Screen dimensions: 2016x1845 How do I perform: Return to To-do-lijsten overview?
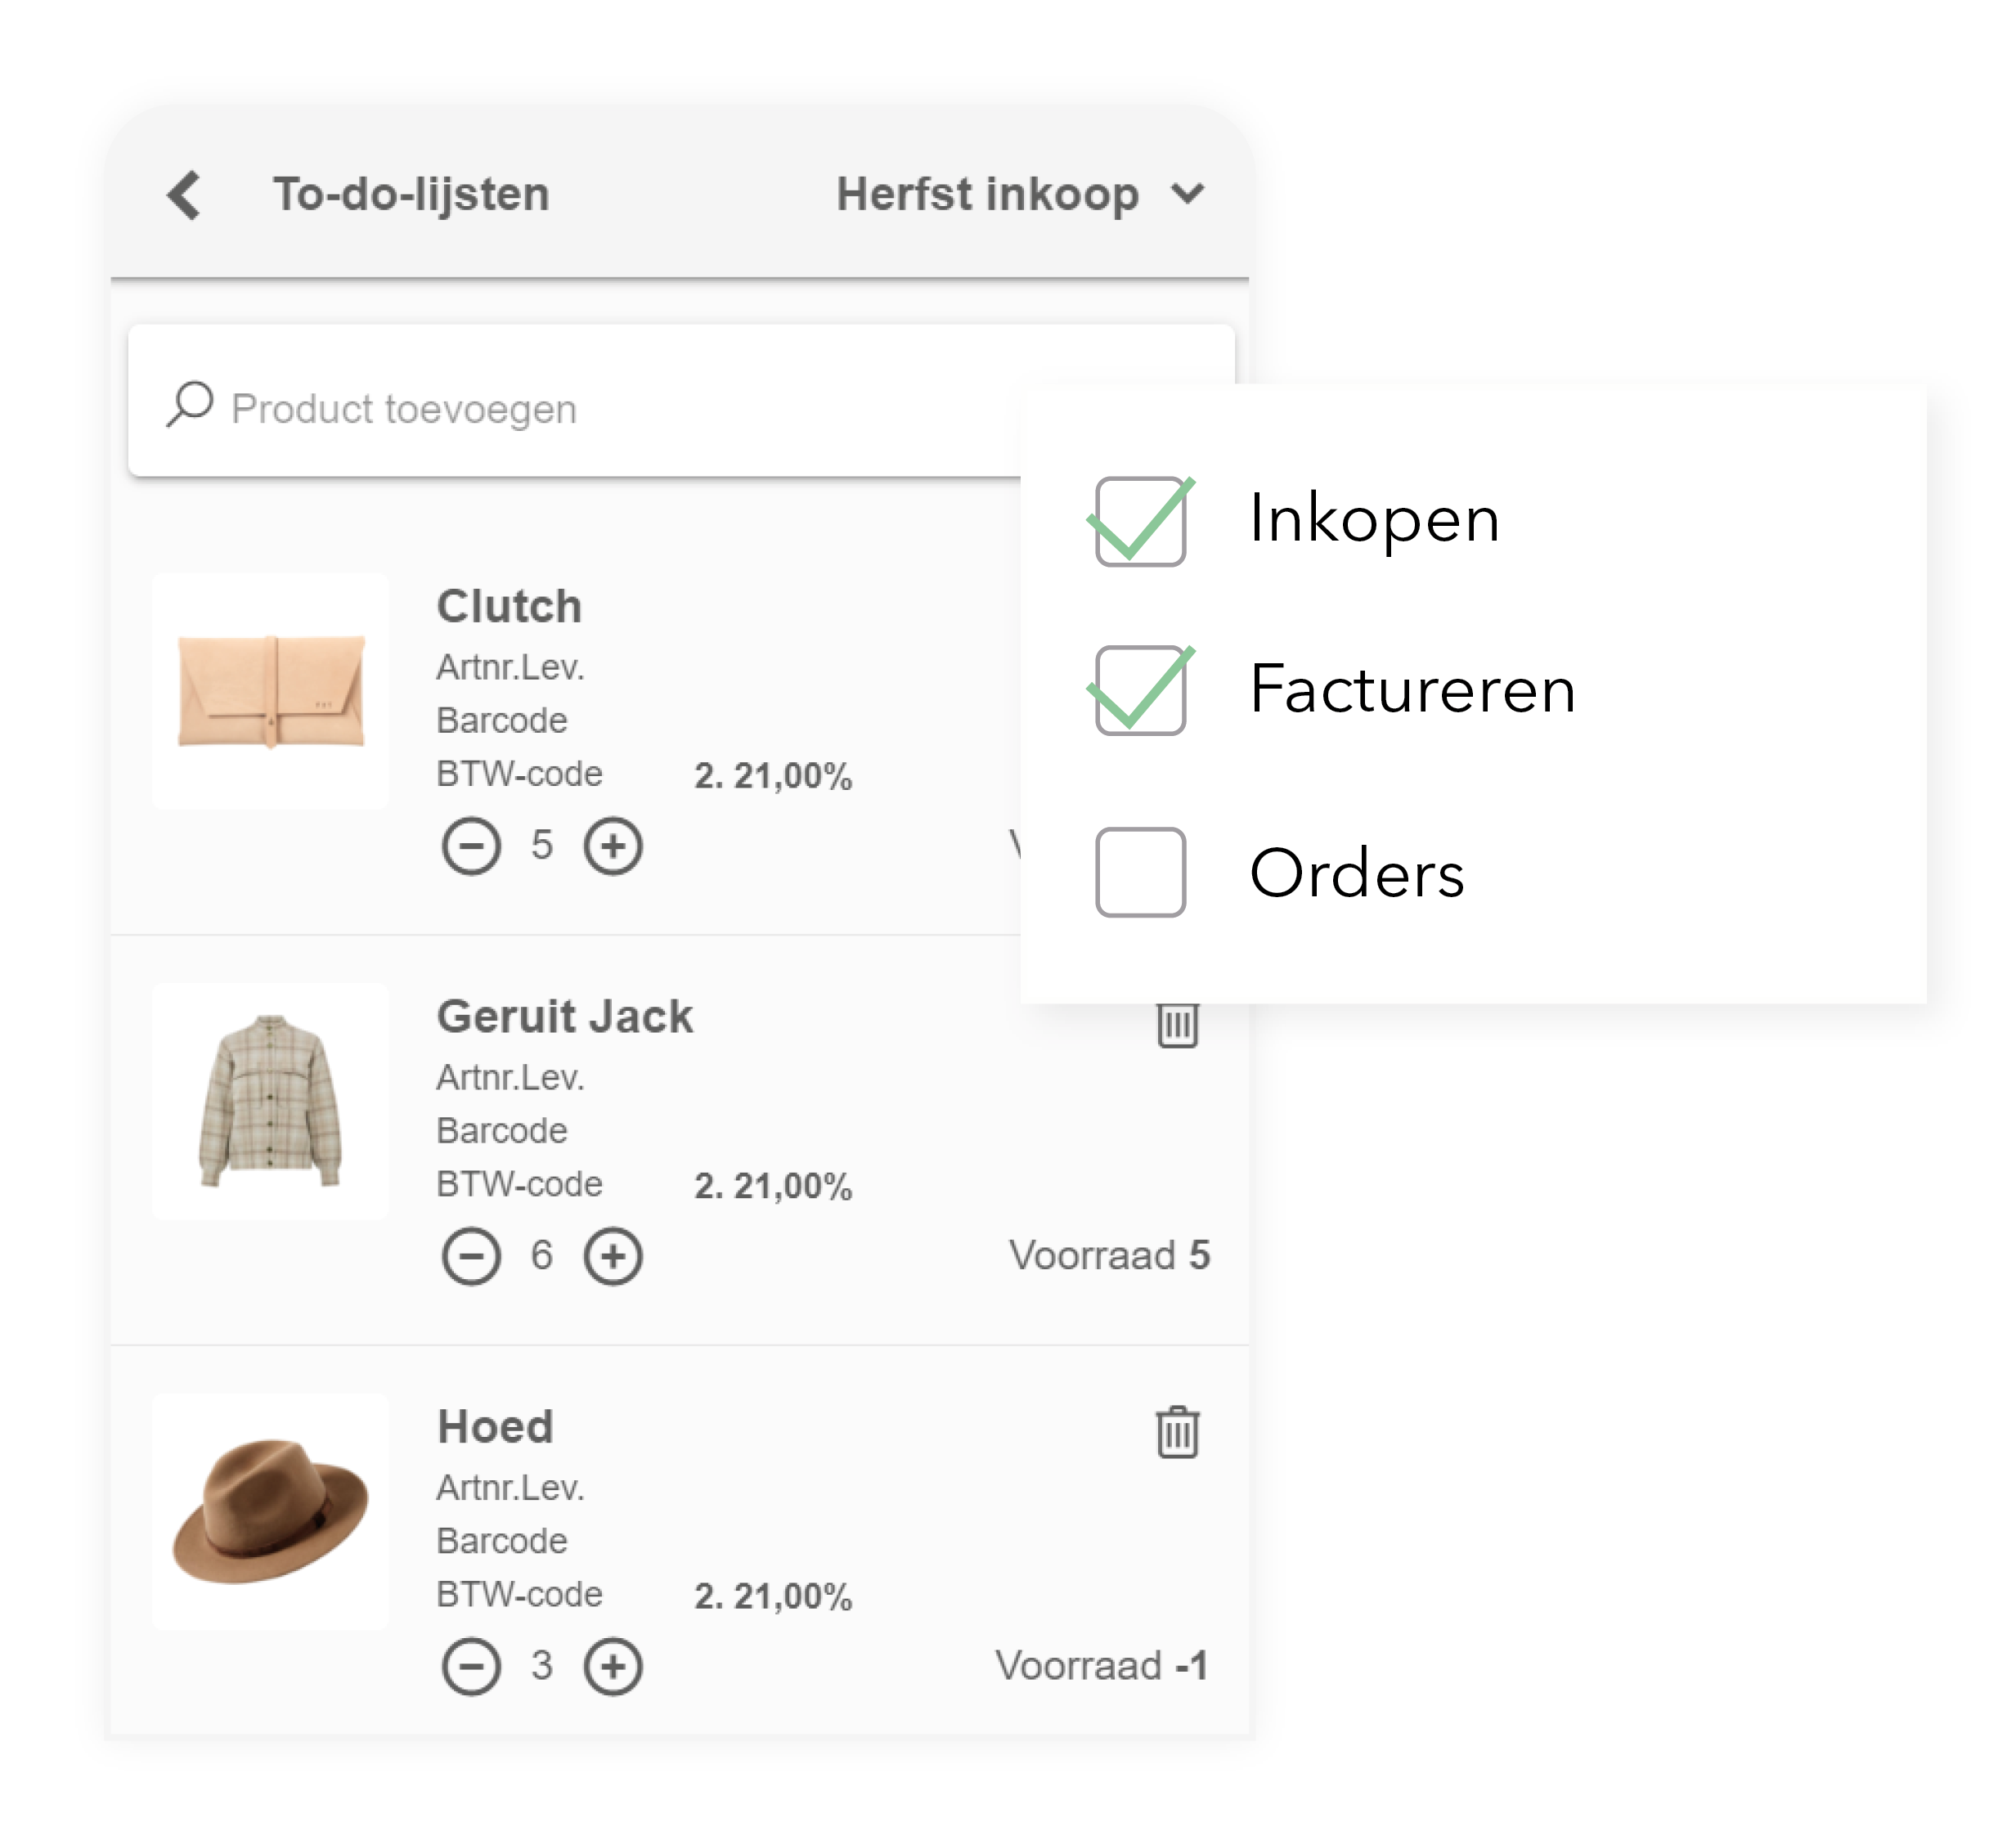pyautogui.click(x=411, y=194)
